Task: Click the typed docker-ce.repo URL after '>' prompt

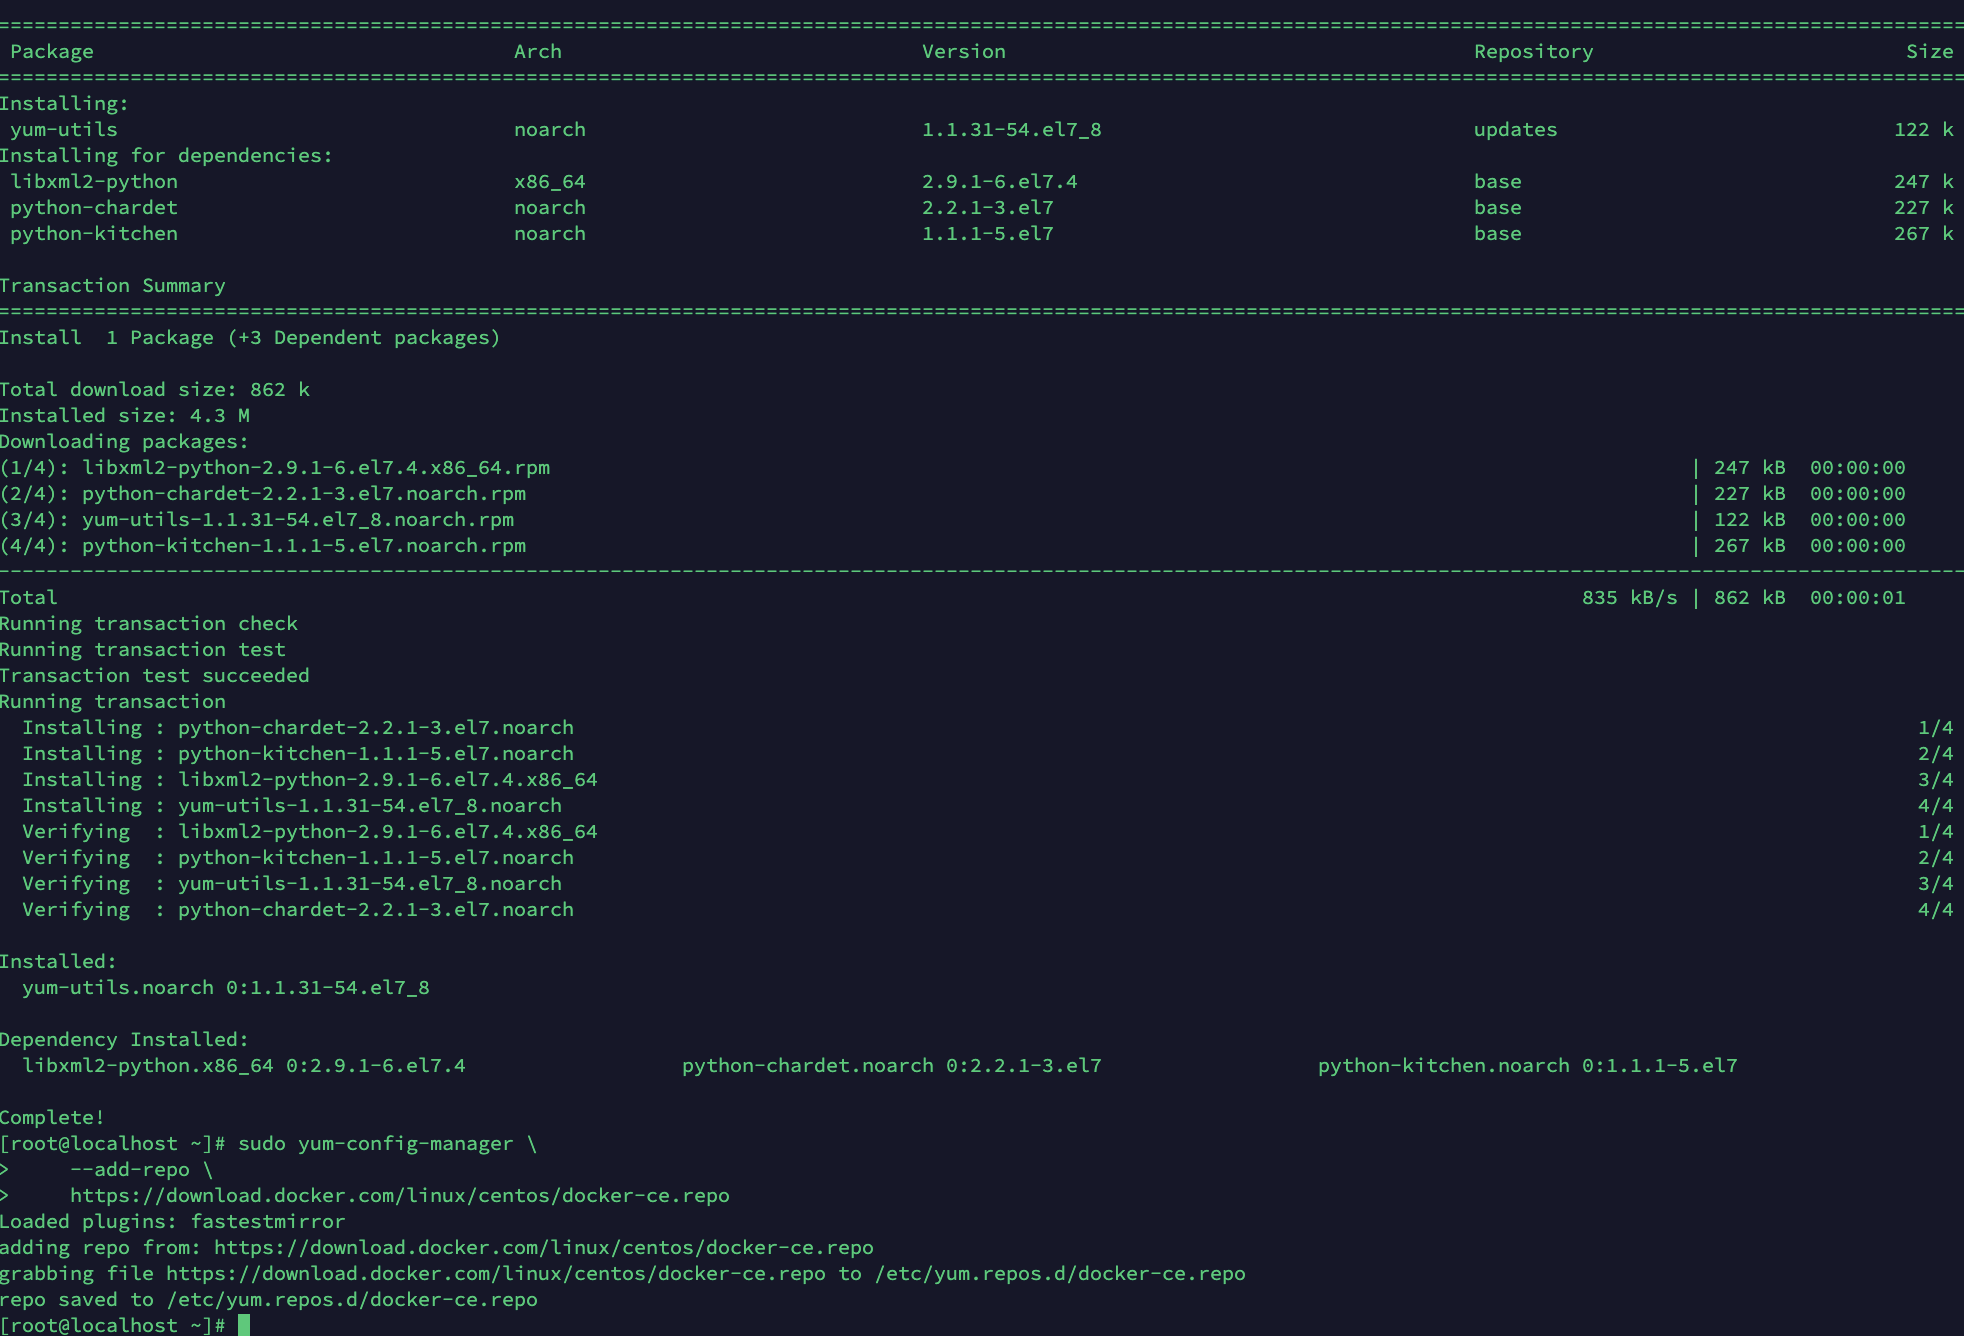Action: click(x=400, y=1195)
